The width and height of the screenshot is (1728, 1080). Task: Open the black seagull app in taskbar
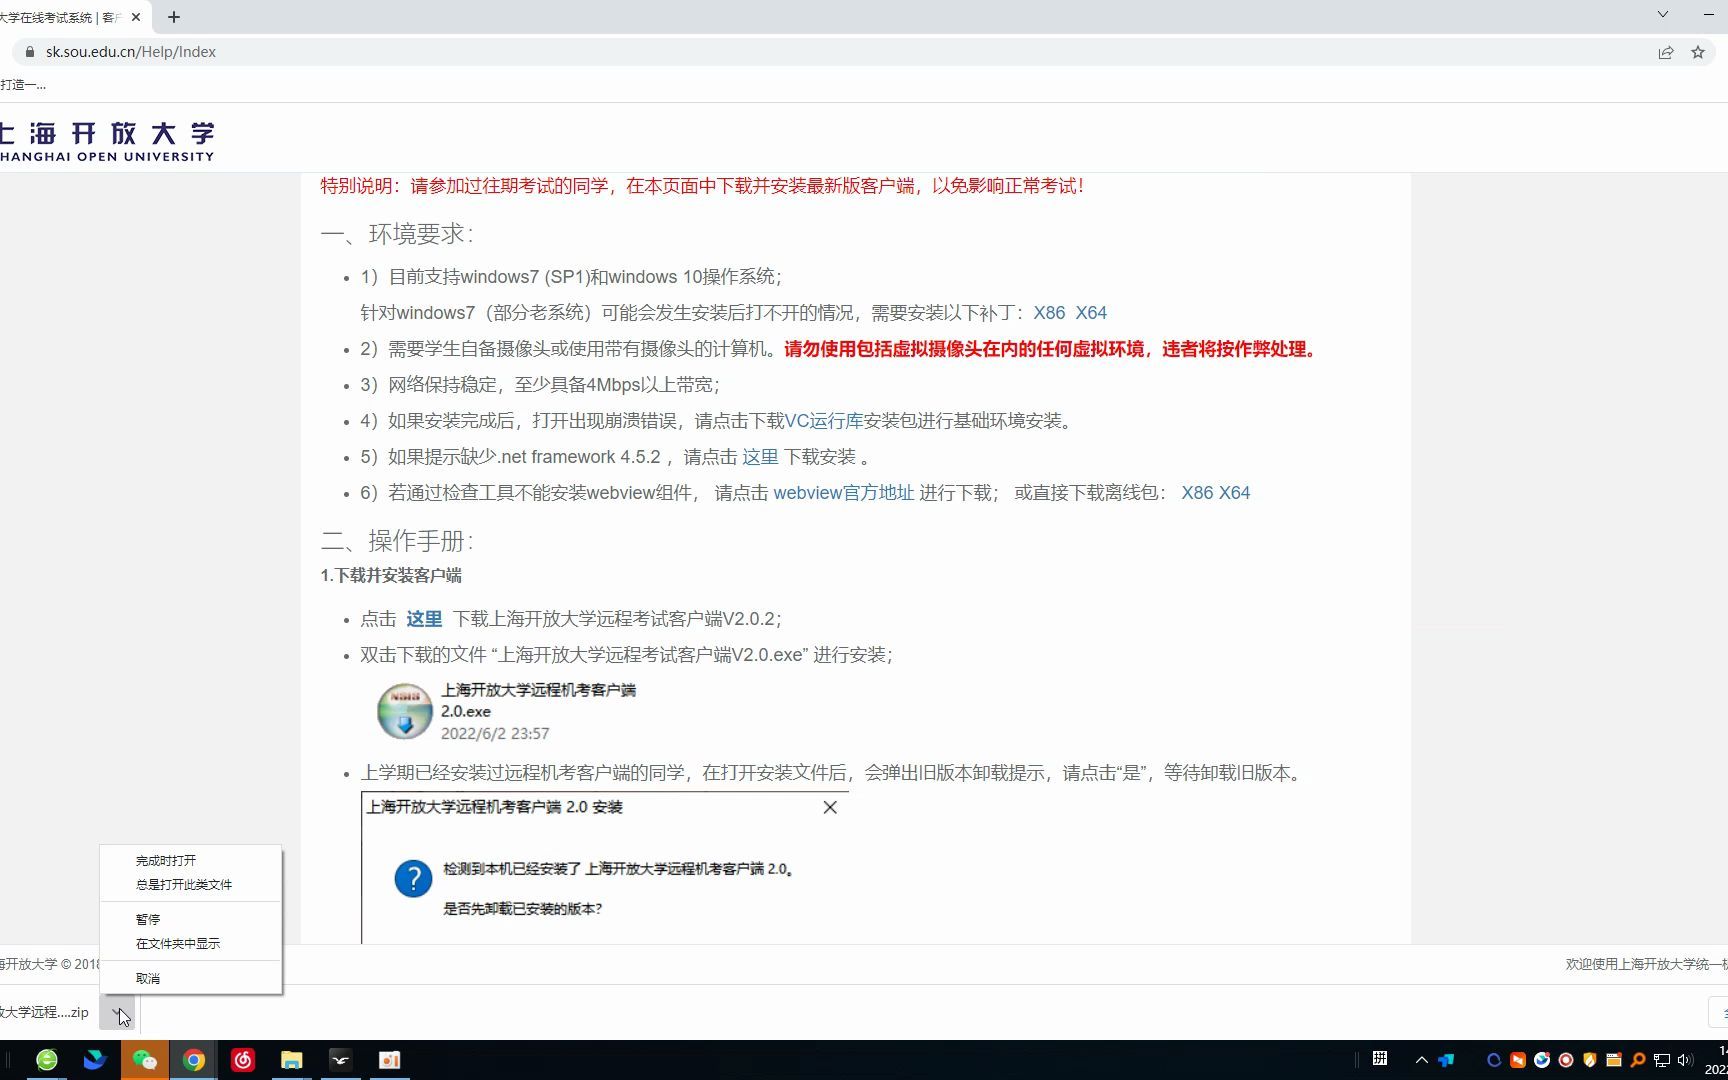point(340,1060)
